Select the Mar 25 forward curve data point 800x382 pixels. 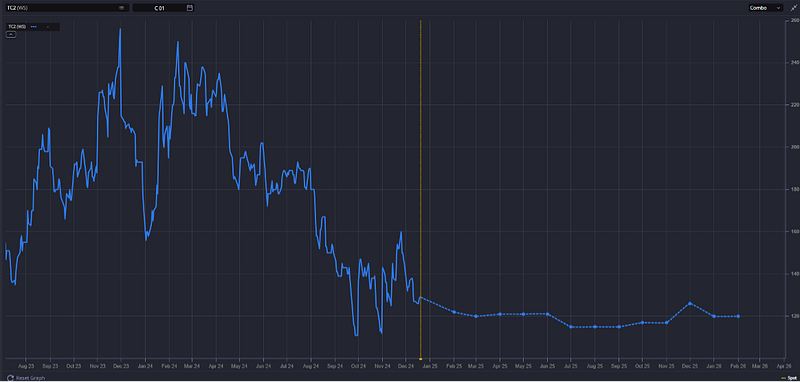click(x=476, y=316)
